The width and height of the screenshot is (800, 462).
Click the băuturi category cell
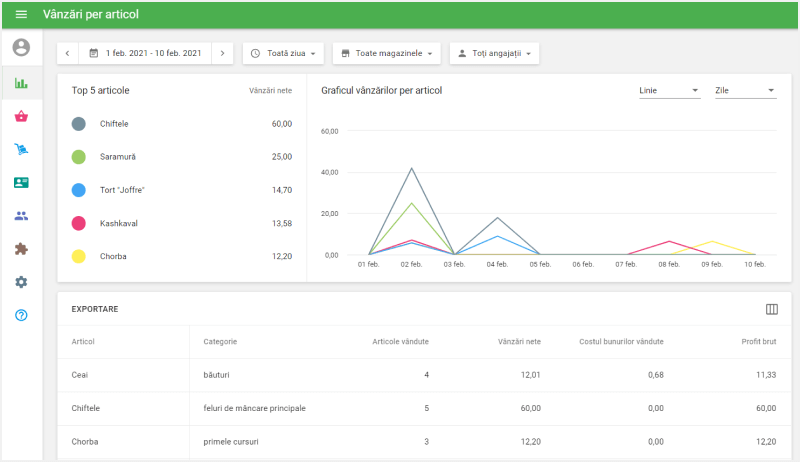pyautogui.click(x=216, y=375)
